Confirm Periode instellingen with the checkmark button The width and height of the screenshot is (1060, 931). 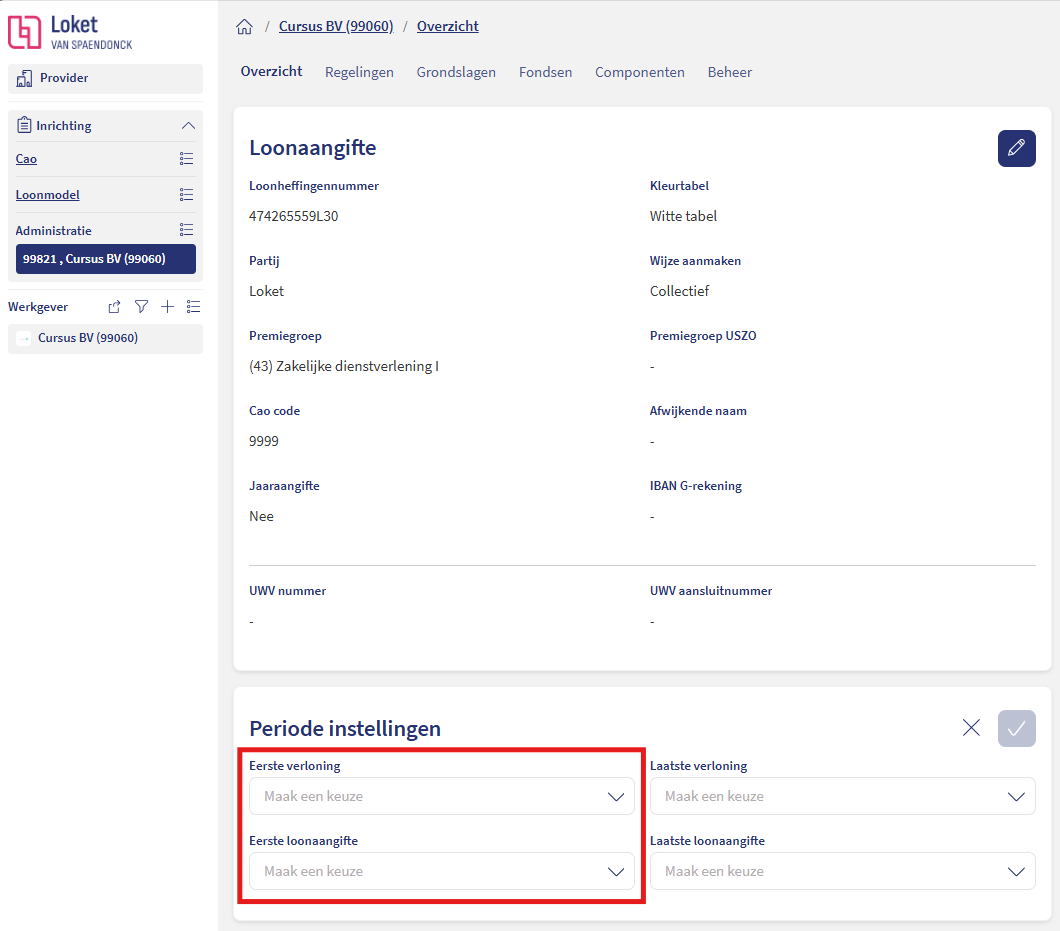[x=1016, y=728]
